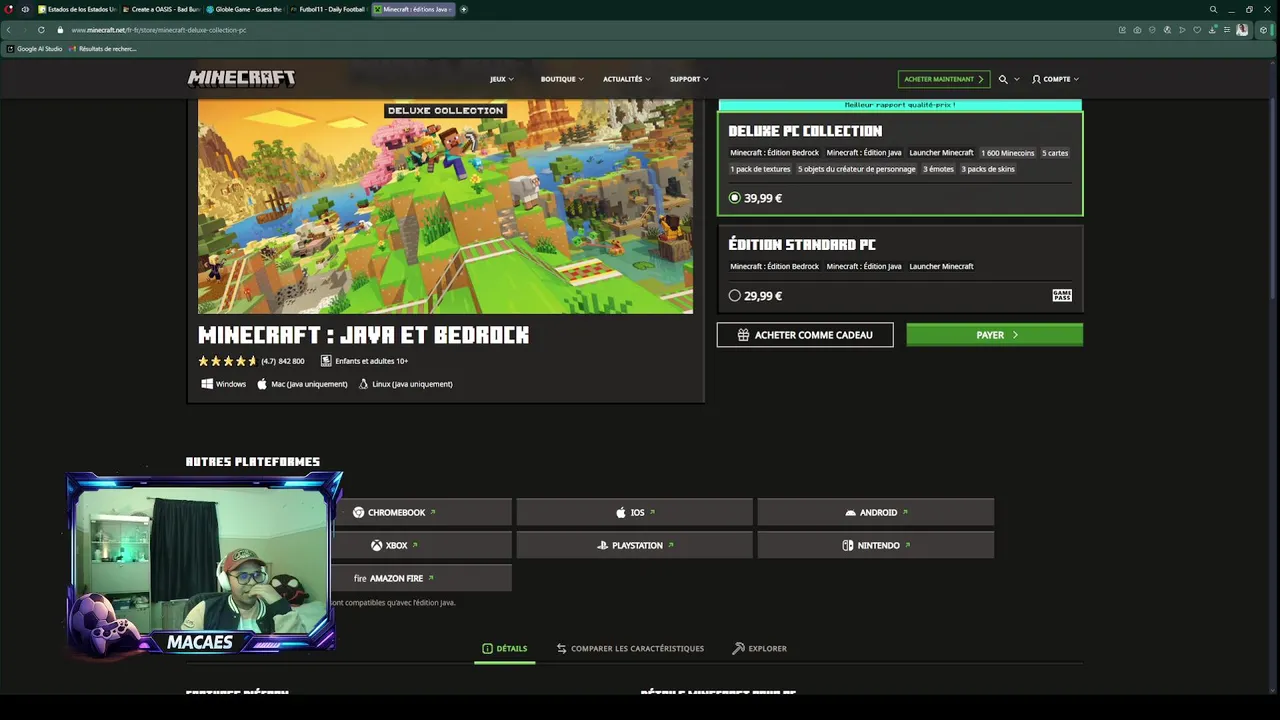Open the iOS platform link
The height and width of the screenshot is (720, 1280).
[635, 513]
